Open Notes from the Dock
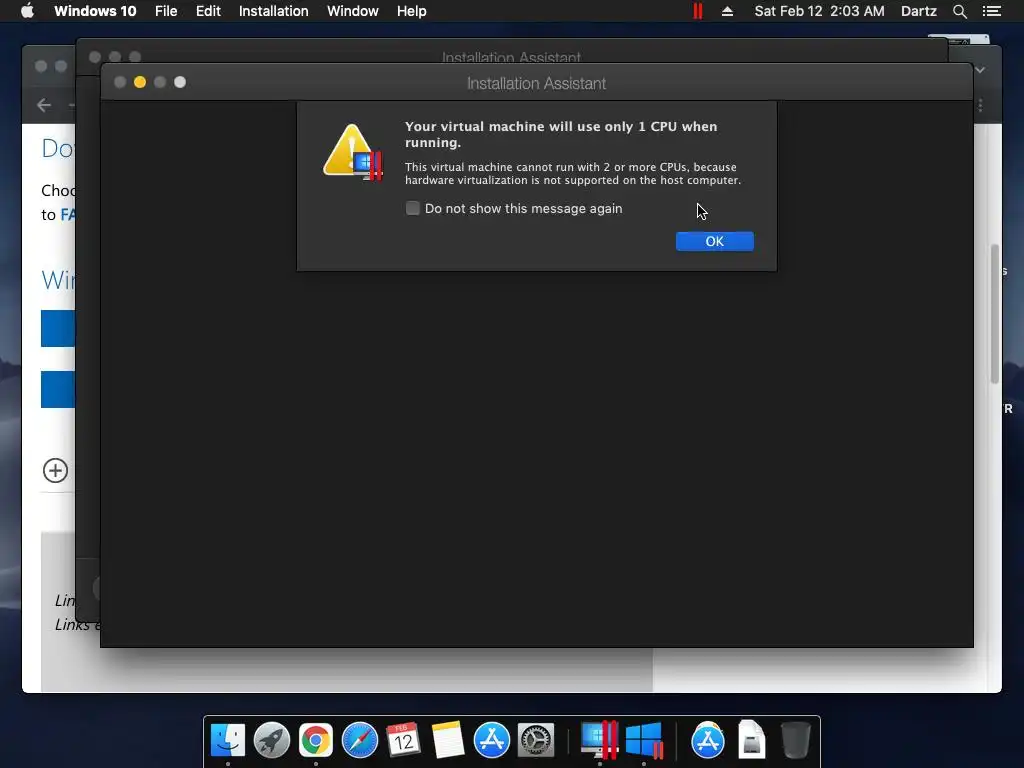Screen dimensions: 1024x768 (x=448, y=740)
